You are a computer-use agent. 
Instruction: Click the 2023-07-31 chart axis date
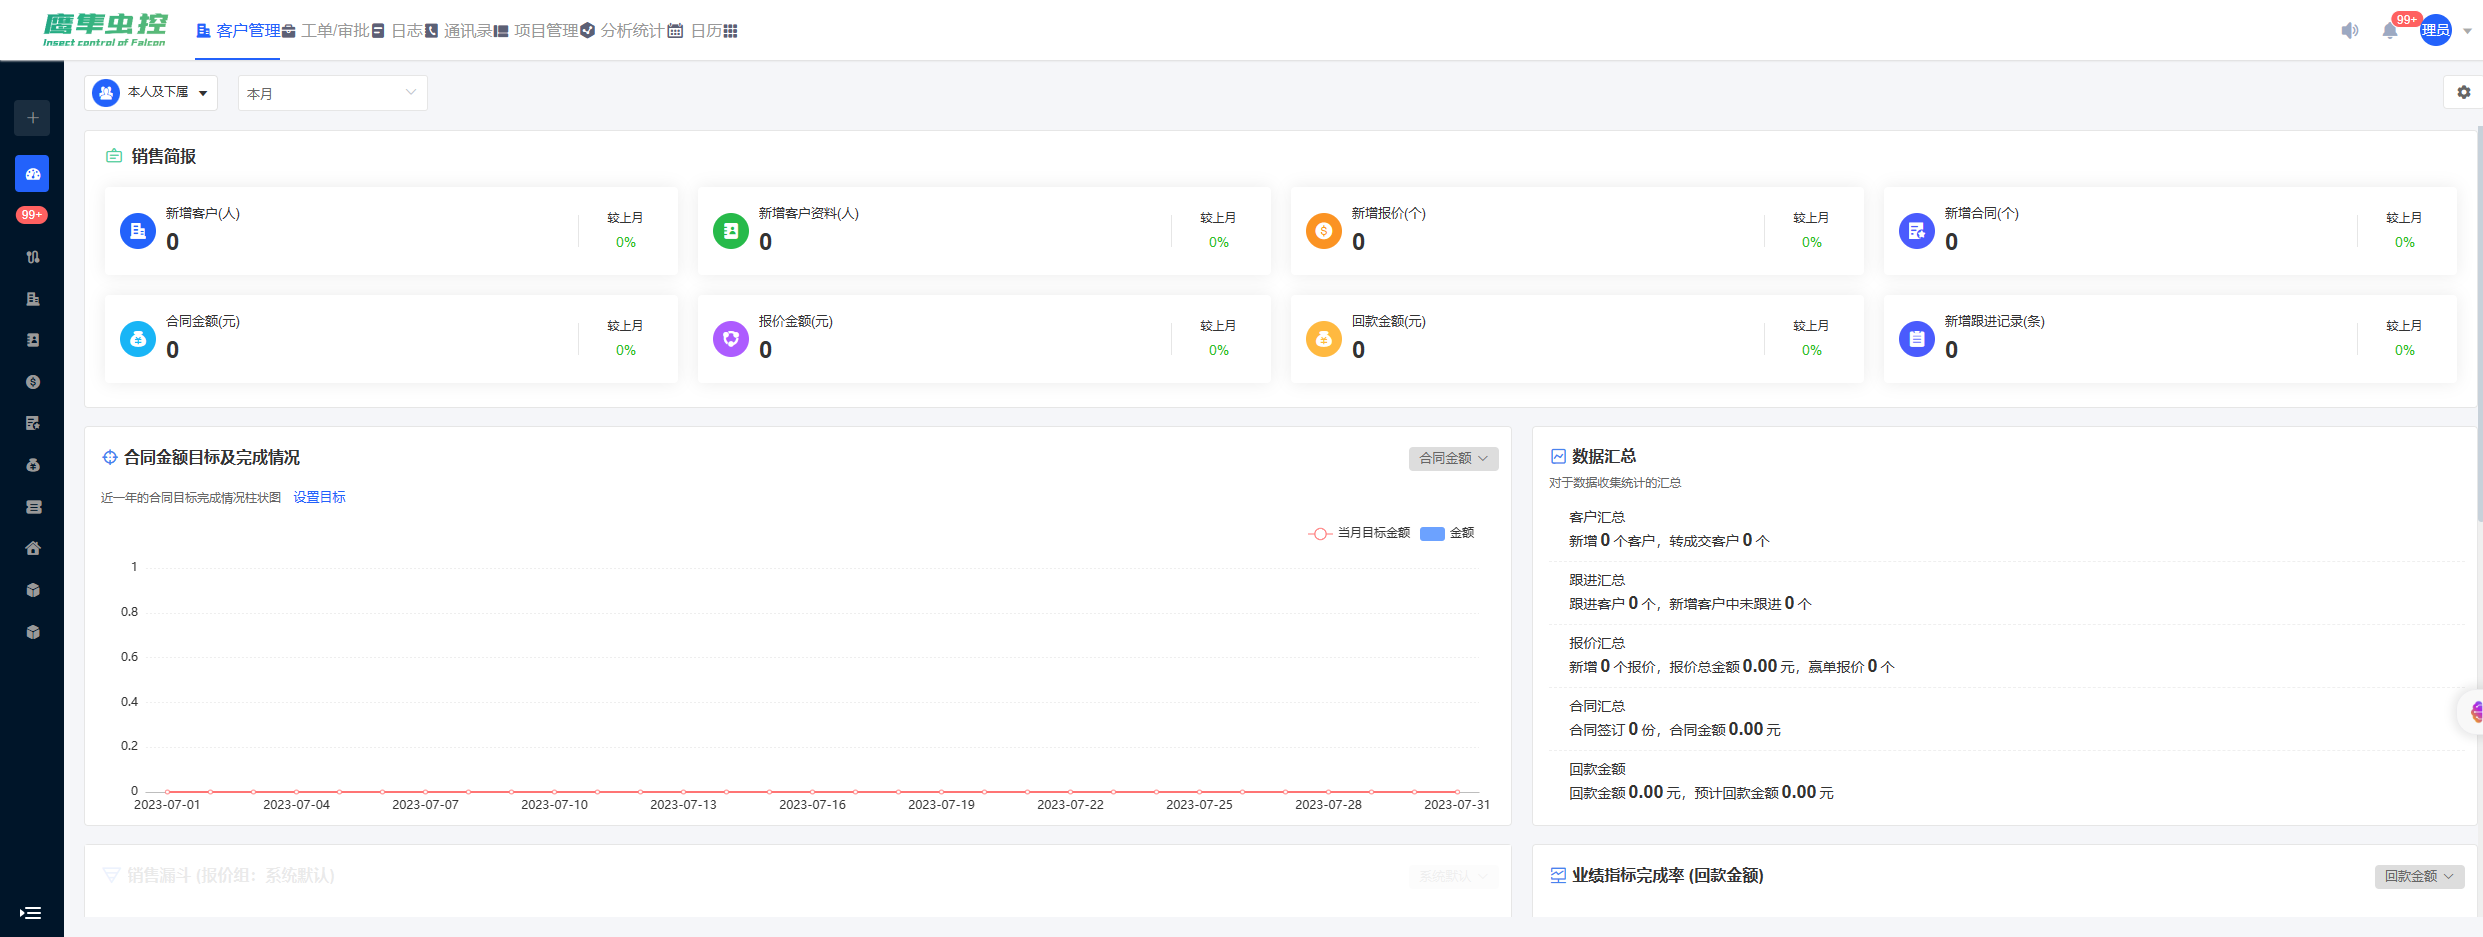click(1457, 805)
